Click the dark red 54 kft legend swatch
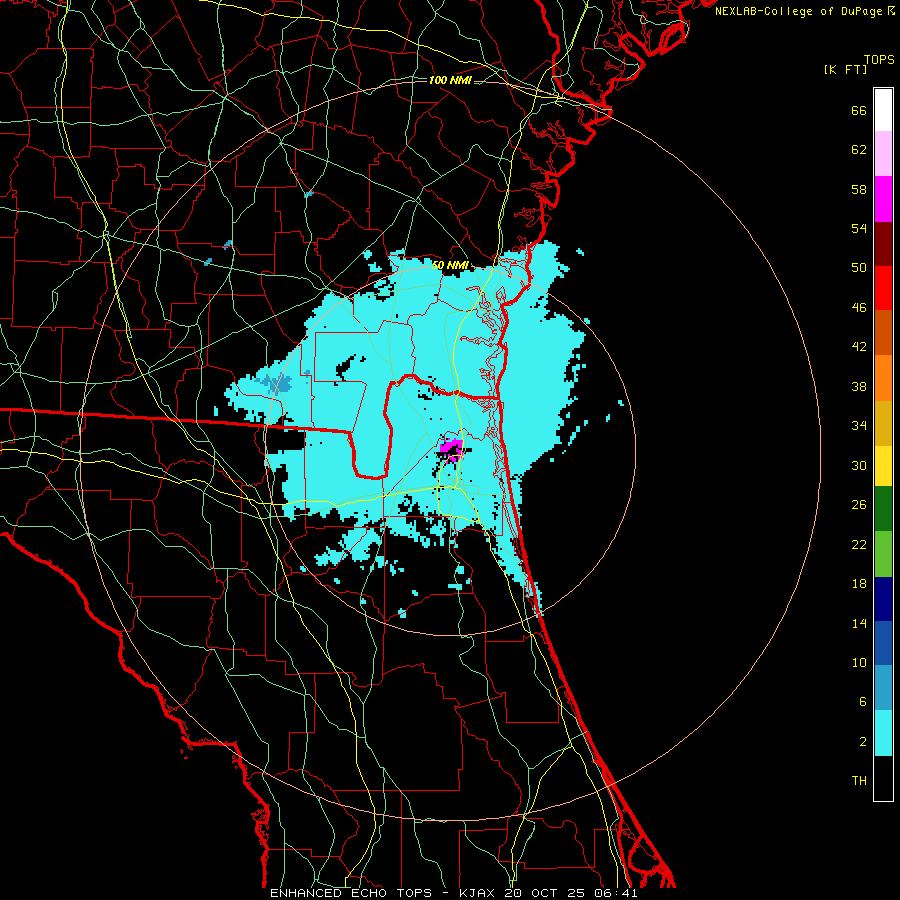Viewport: 900px width, 900px height. pos(883,243)
